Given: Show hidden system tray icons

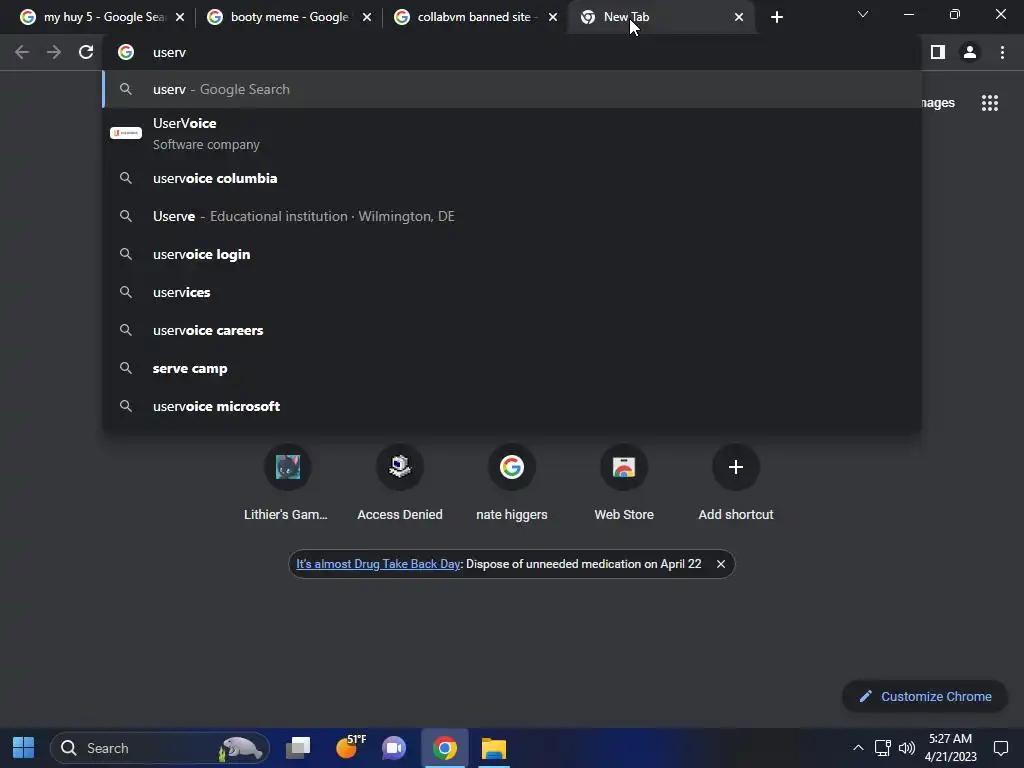Looking at the screenshot, I should click(x=858, y=748).
